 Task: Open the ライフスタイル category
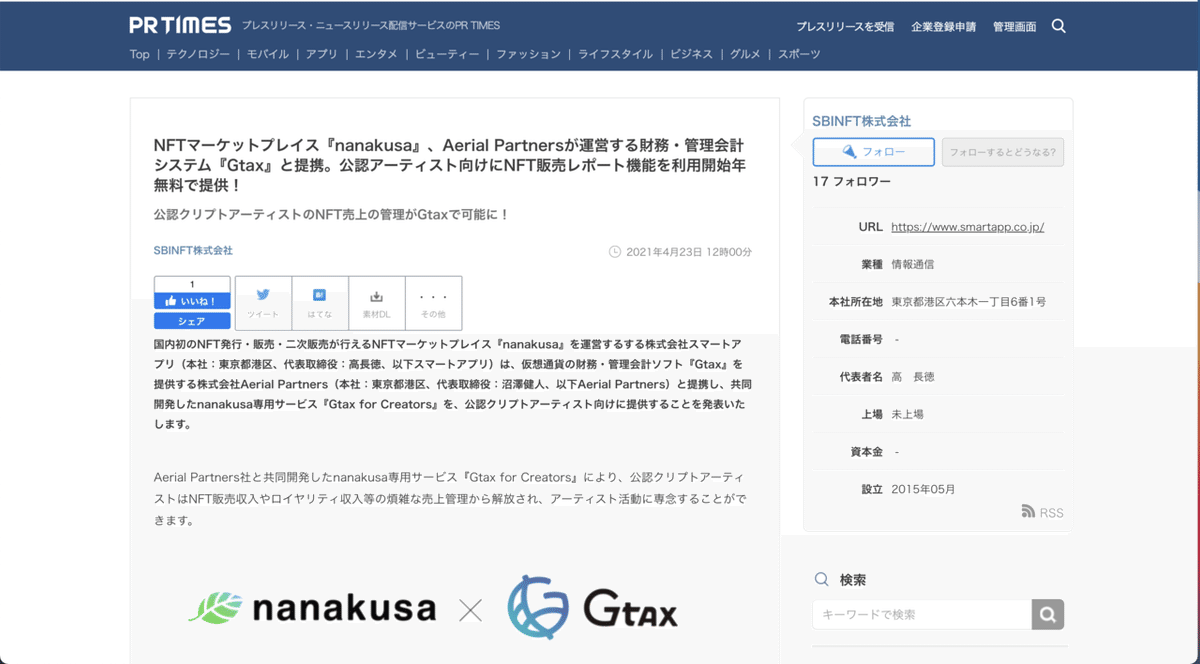(615, 54)
